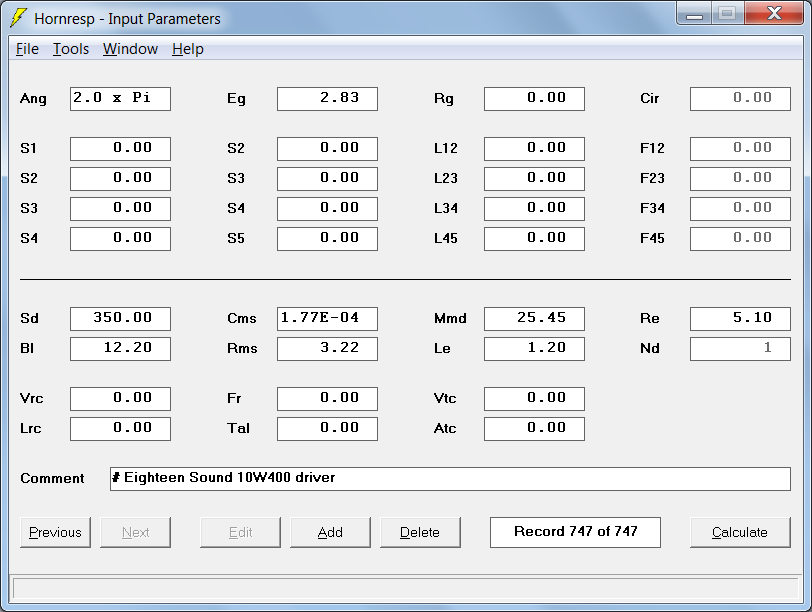The width and height of the screenshot is (812, 612).
Task: Click the L45 input field
Action: 534,239
